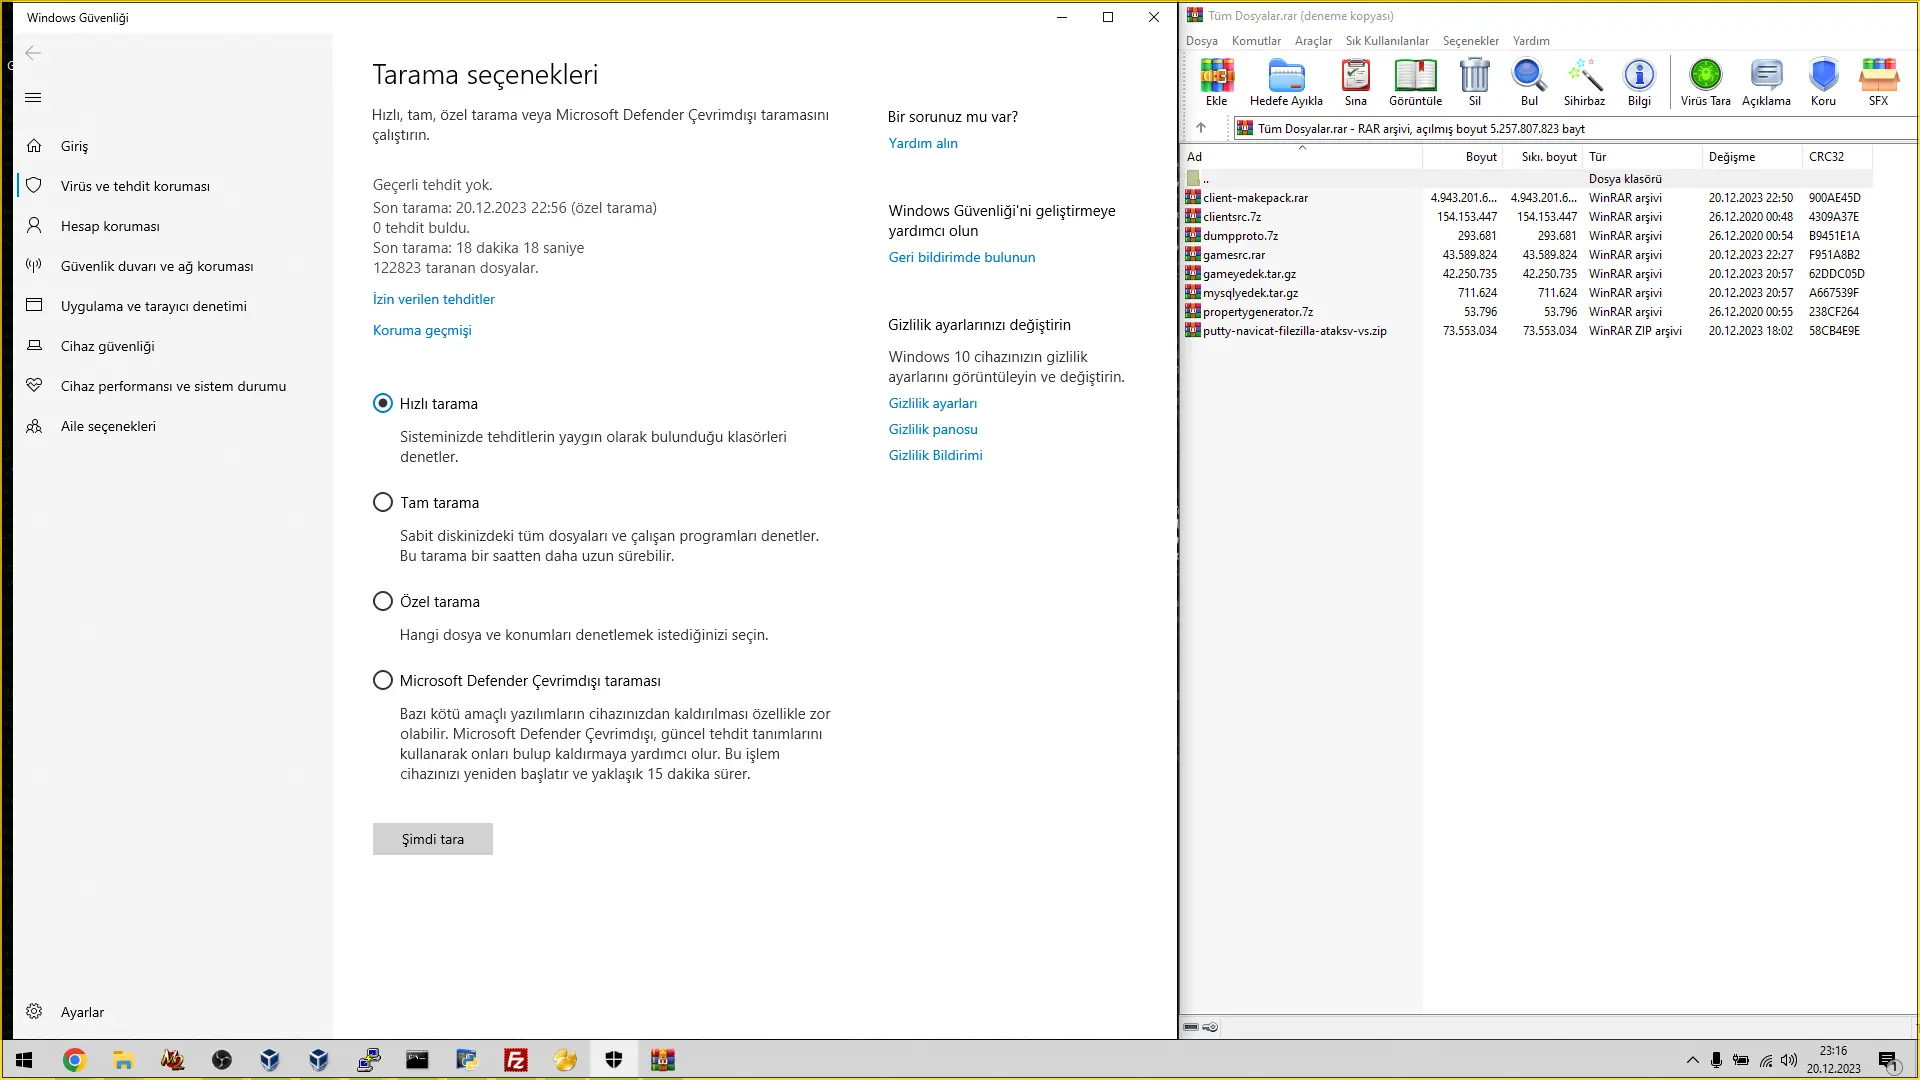
Task: Click the Koru protect icon in WinRAR
Action: (x=1823, y=82)
